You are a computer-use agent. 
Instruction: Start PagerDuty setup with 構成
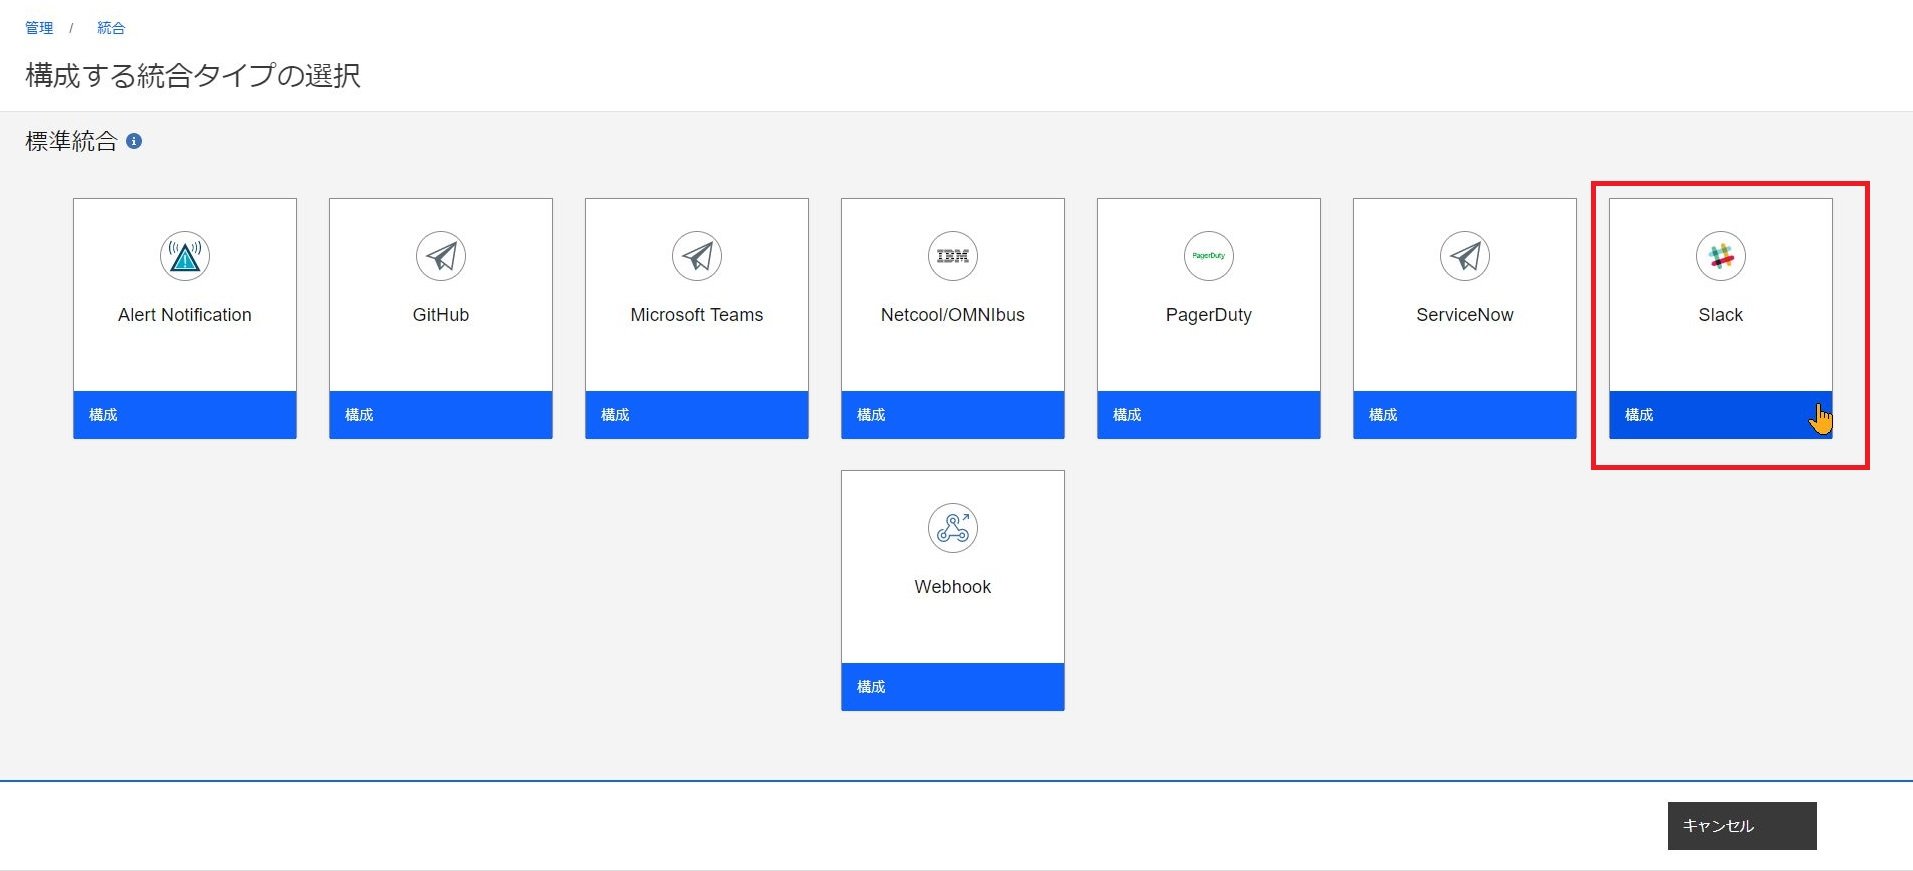1209,414
